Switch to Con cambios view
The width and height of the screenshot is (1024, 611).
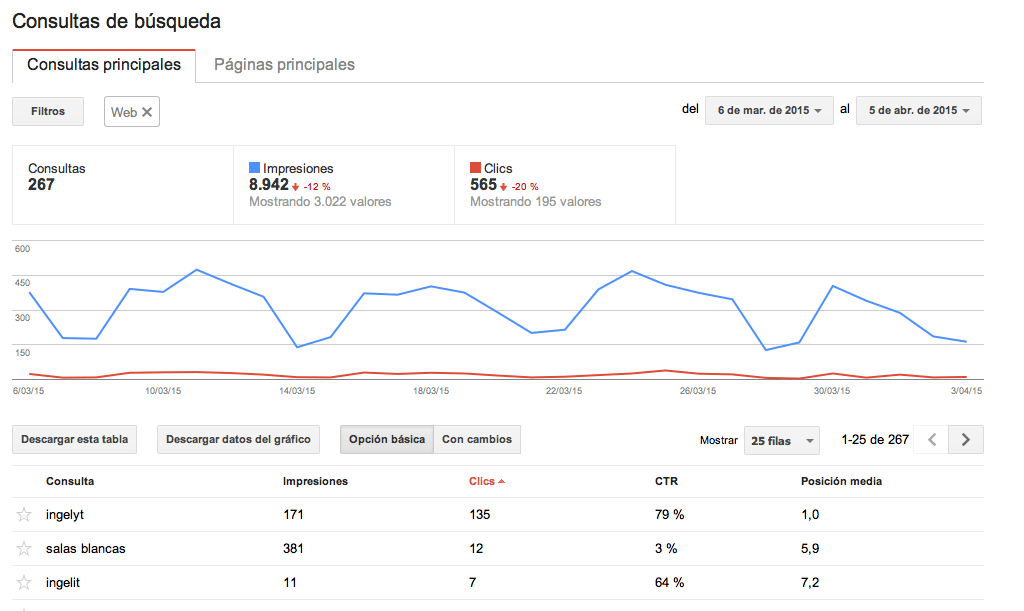477,439
